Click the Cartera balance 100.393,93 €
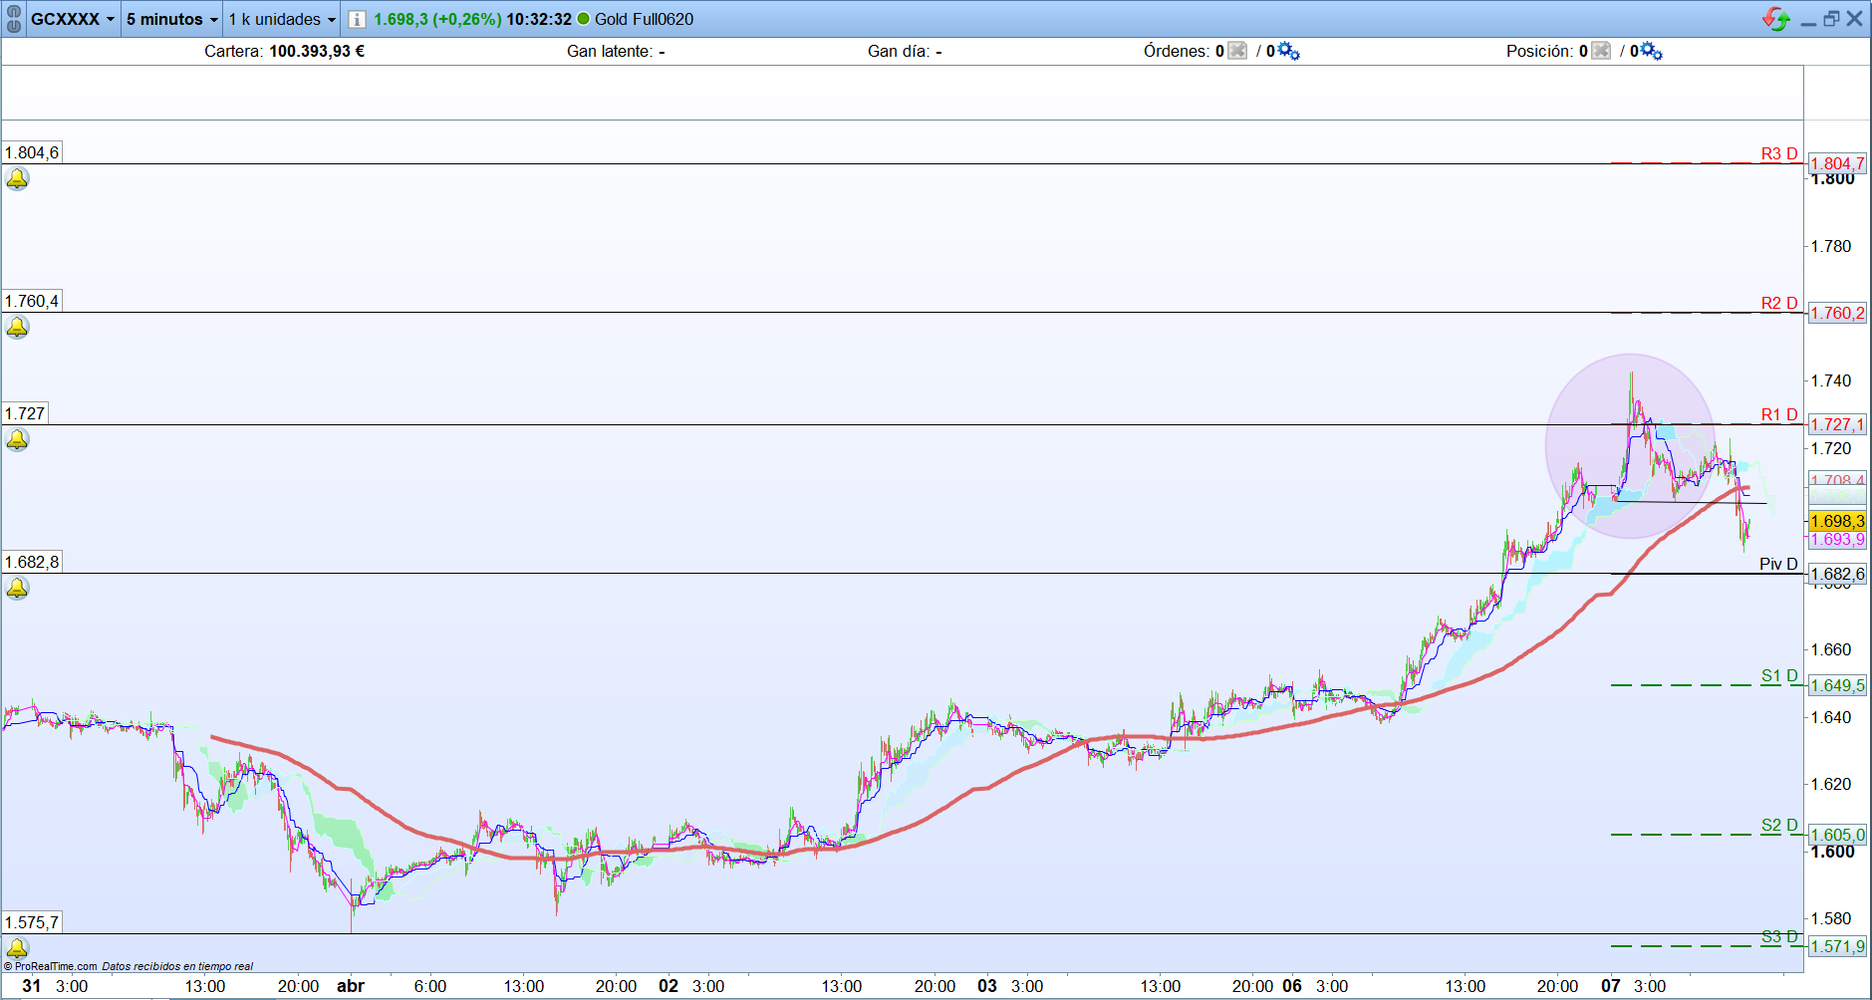 click(x=317, y=51)
